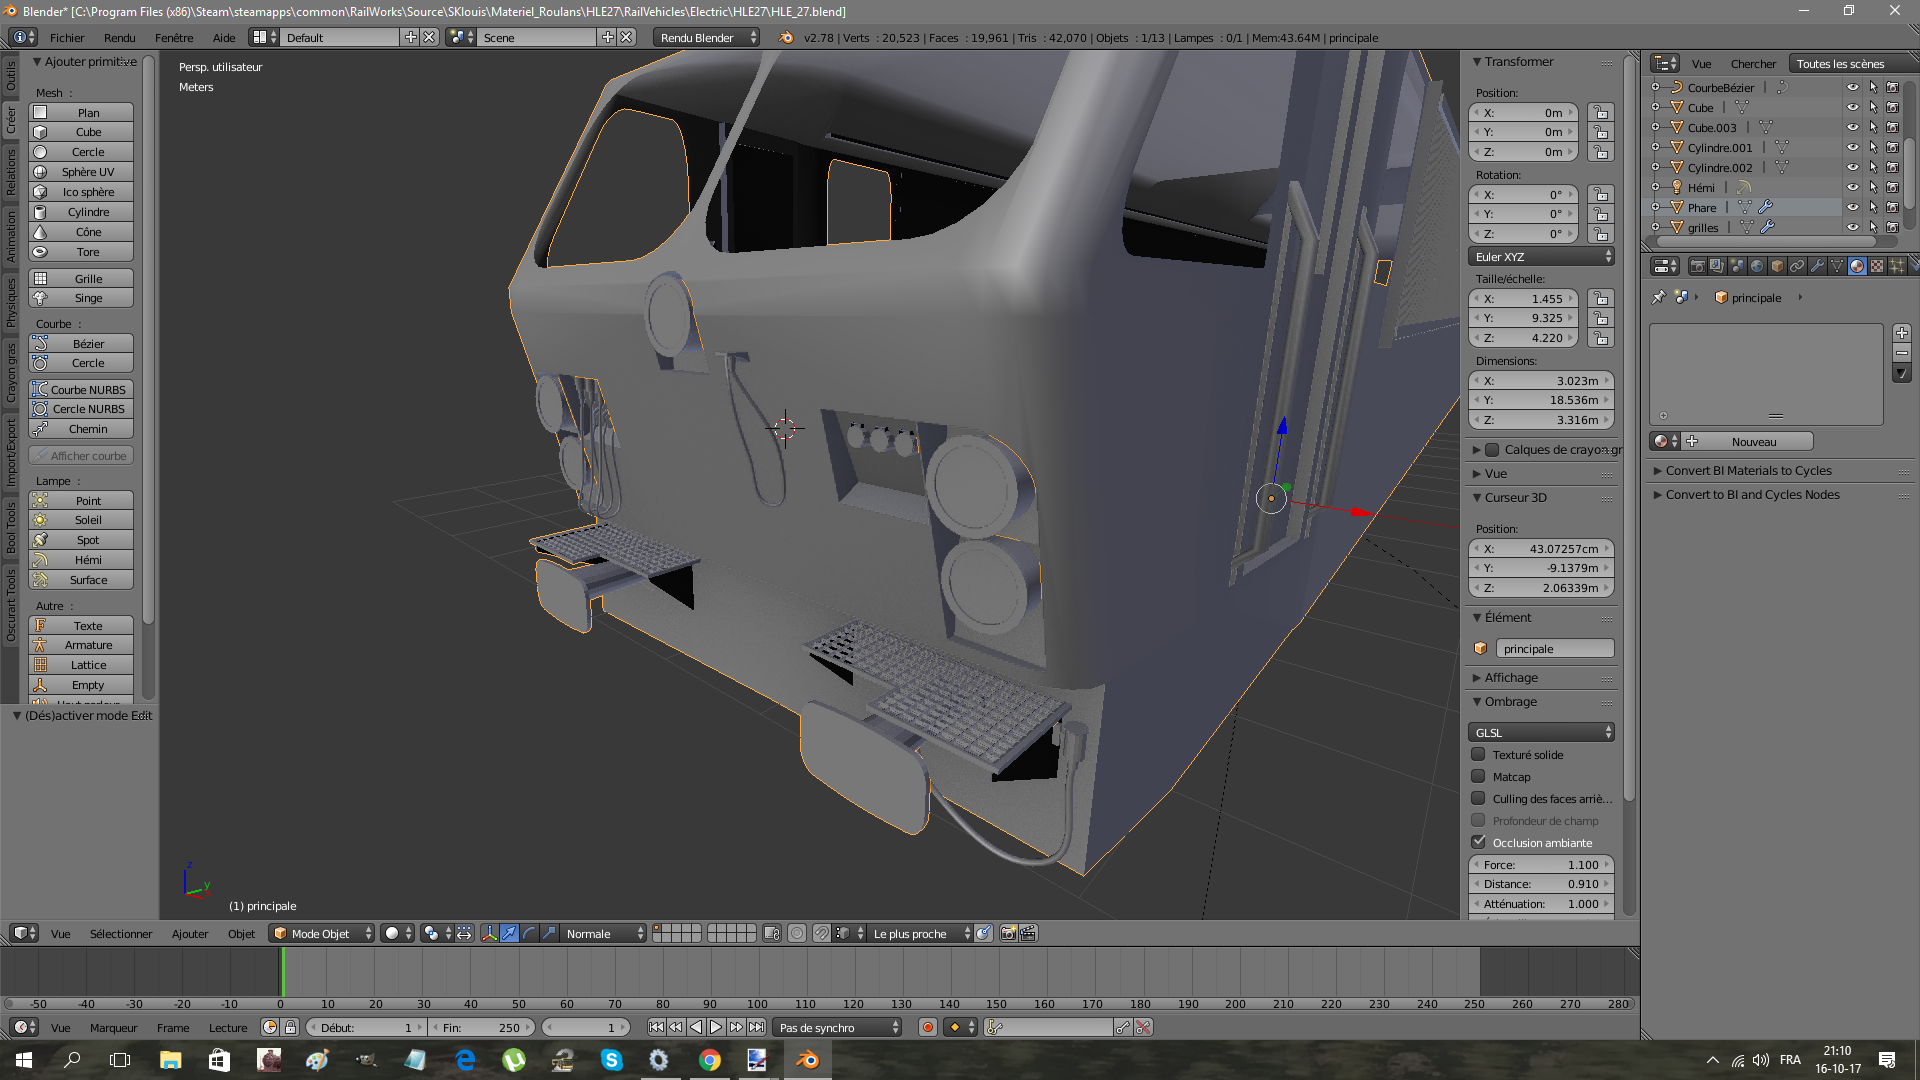Disable the Occlusion ambiante checkbox
The image size is (1920, 1080).
tap(1478, 842)
